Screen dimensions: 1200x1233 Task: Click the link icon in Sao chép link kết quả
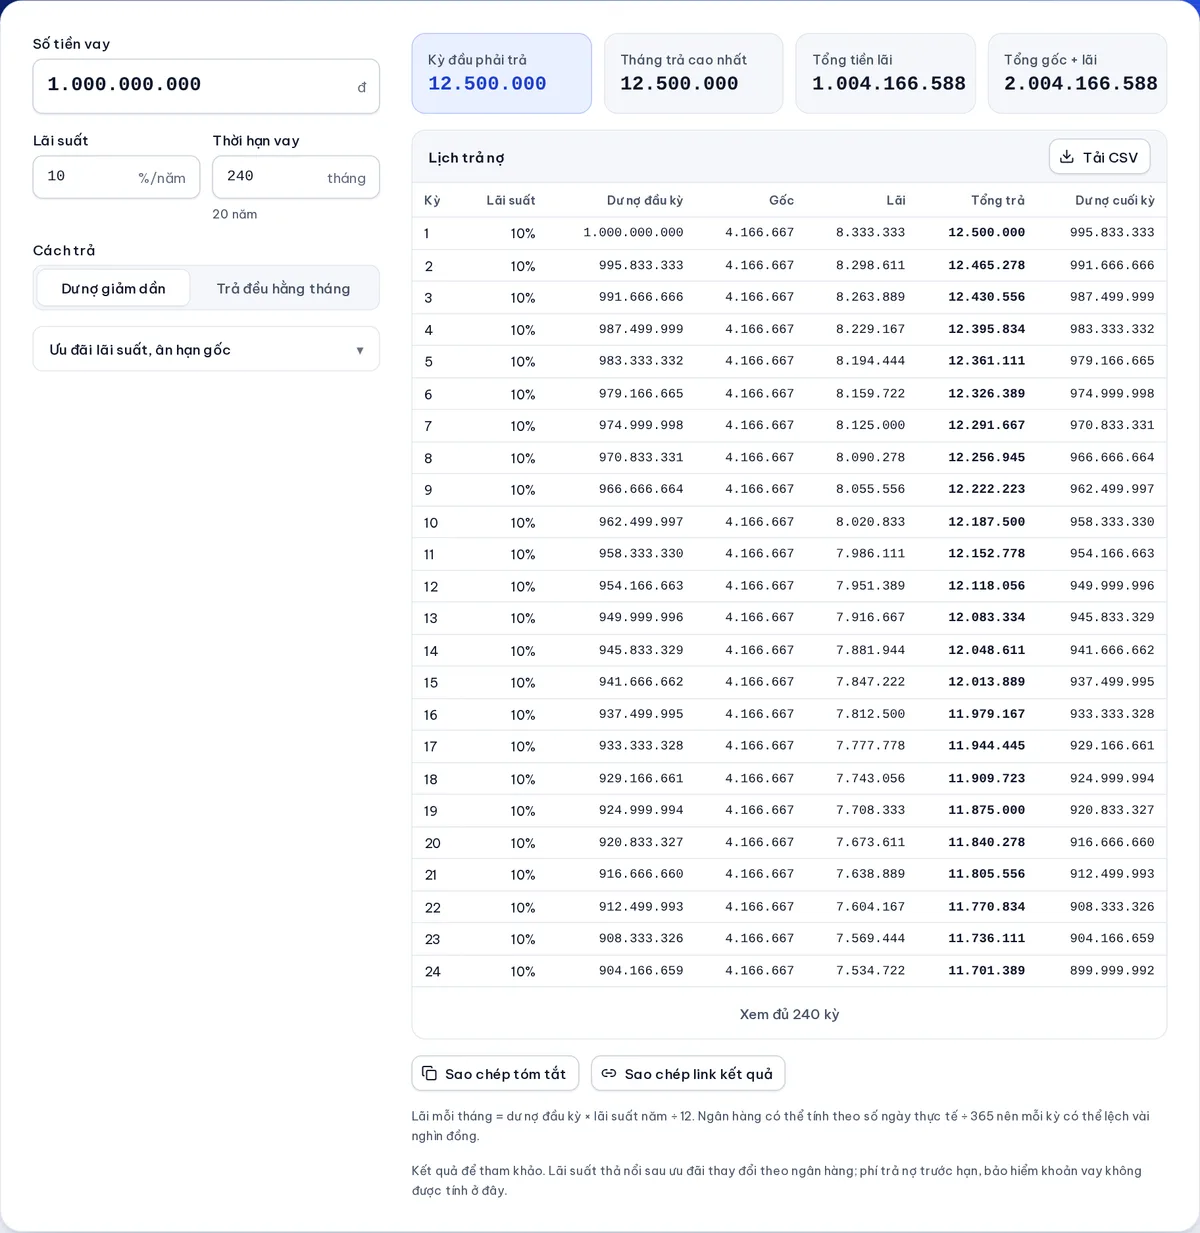click(608, 1073)
